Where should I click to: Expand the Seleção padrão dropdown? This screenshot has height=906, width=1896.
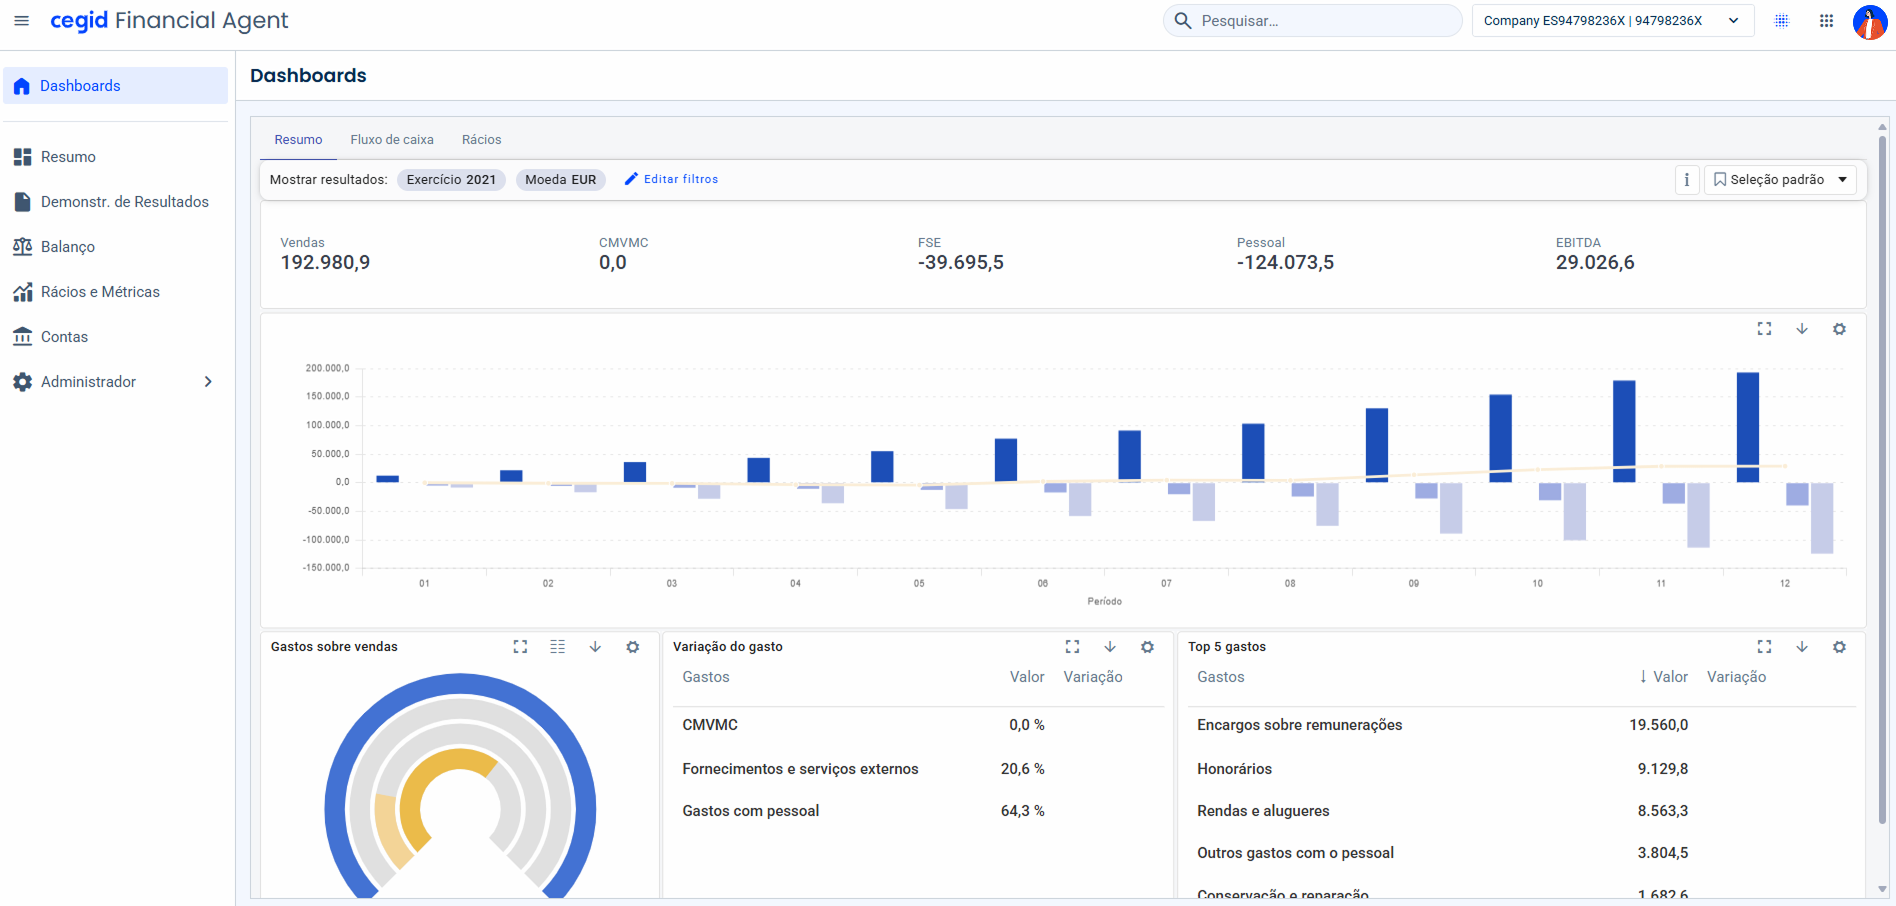1780,180
